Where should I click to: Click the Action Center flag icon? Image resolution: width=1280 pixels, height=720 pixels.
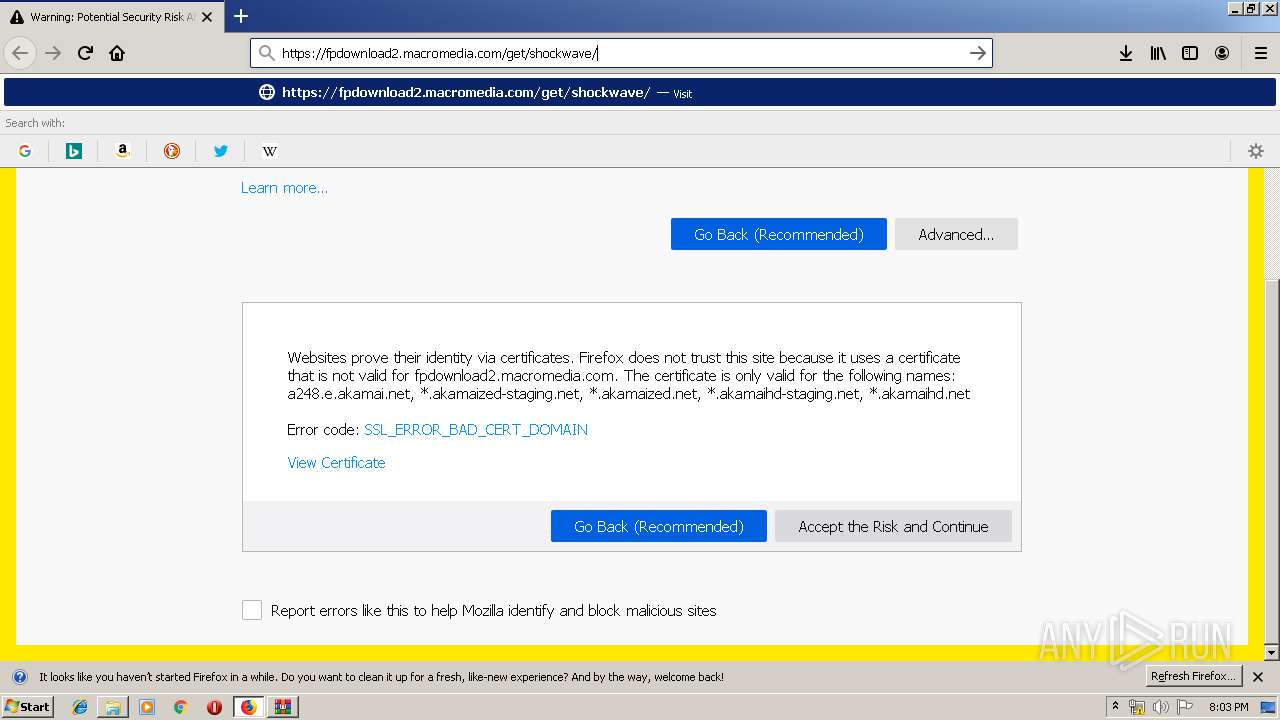point(1185,707)
